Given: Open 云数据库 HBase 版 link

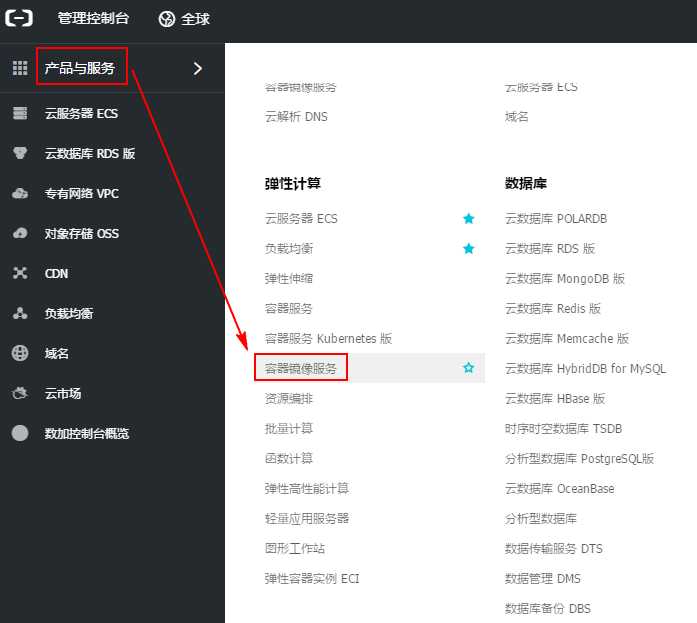Looking at the screenshot, I should 555,399.
